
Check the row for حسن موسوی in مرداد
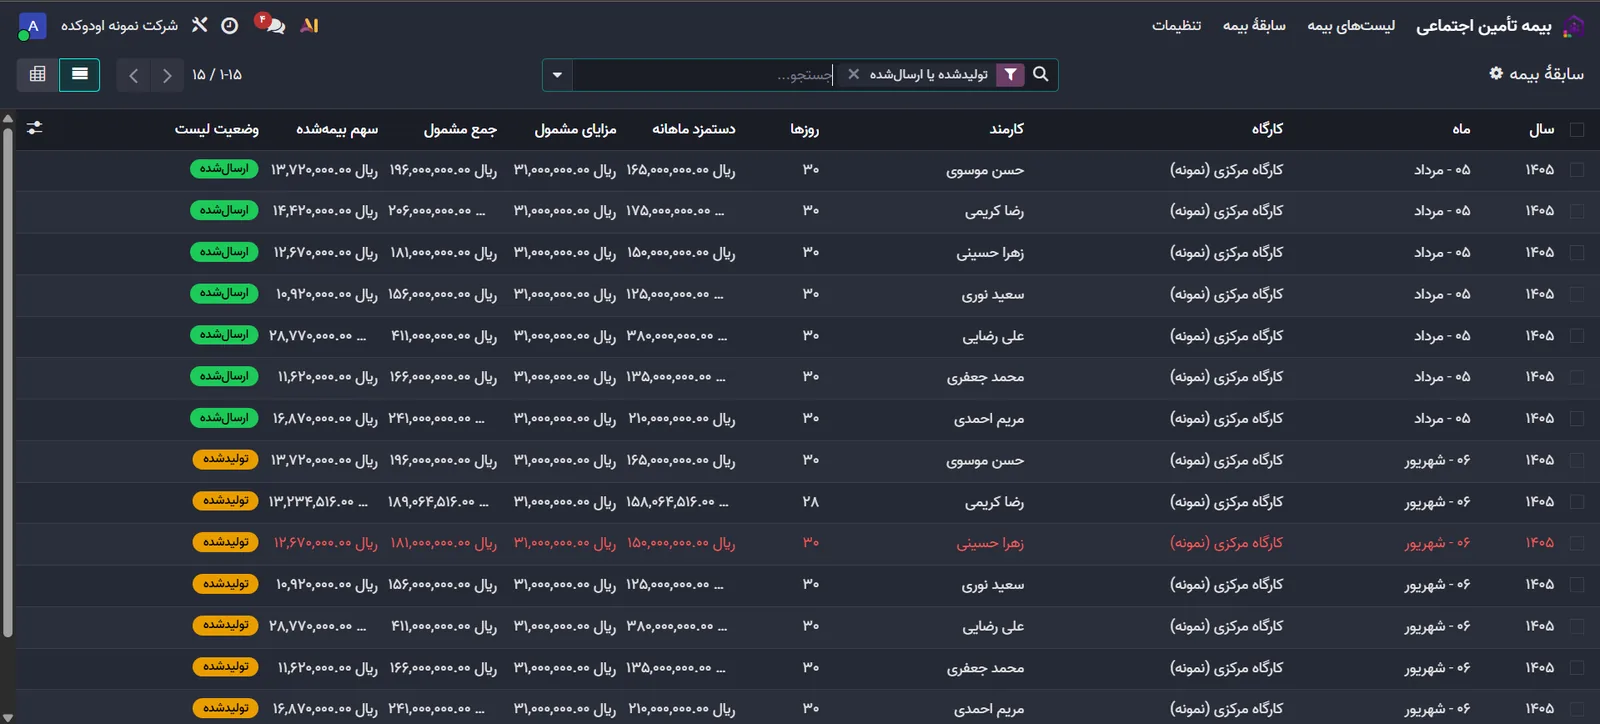click(1577, 170)
